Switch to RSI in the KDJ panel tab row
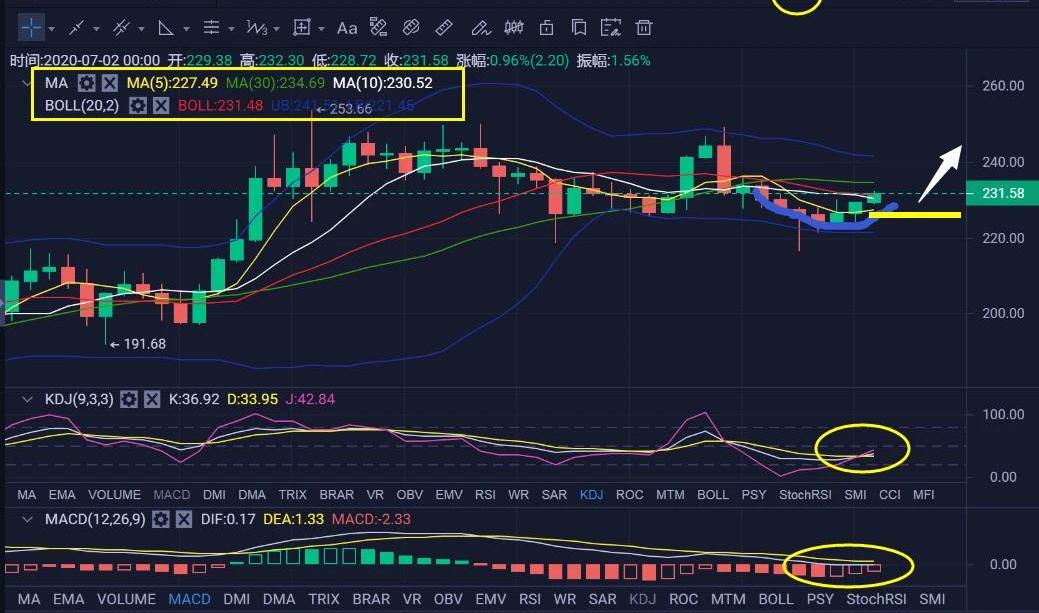Screen dimensions: 1039x613 tap(485, 494)
